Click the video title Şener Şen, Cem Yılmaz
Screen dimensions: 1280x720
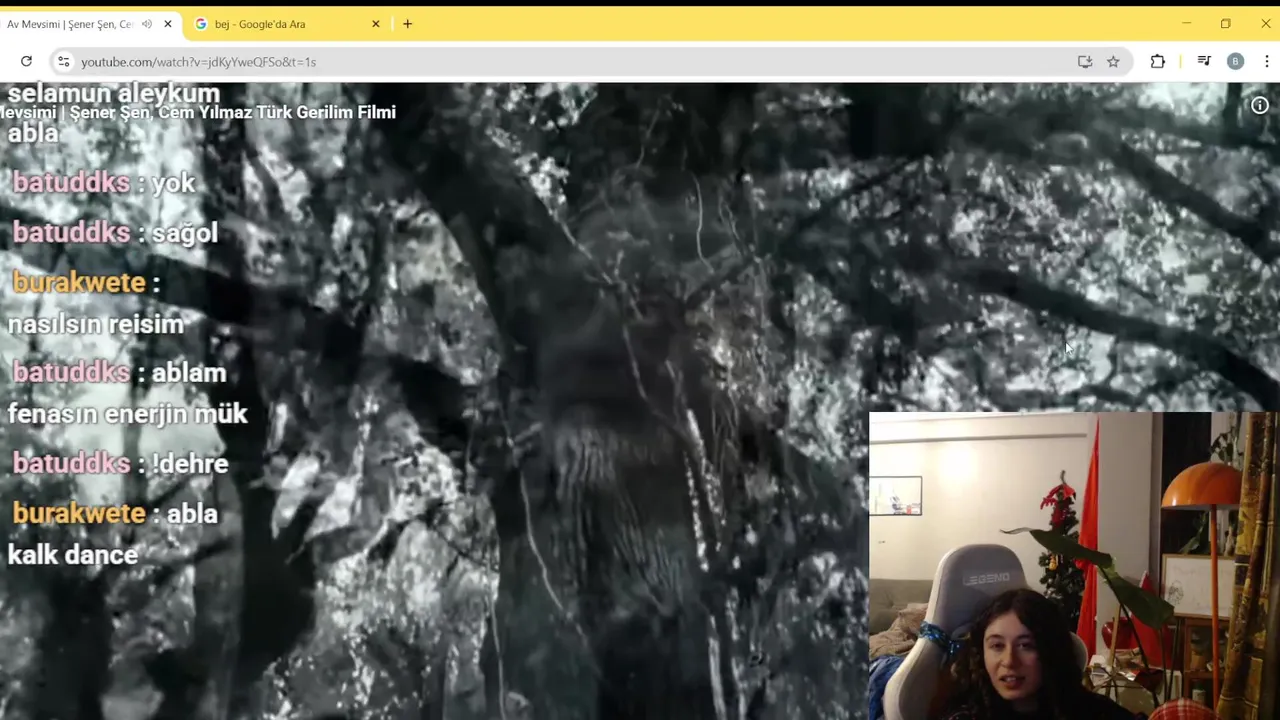[x=198, y=112]
